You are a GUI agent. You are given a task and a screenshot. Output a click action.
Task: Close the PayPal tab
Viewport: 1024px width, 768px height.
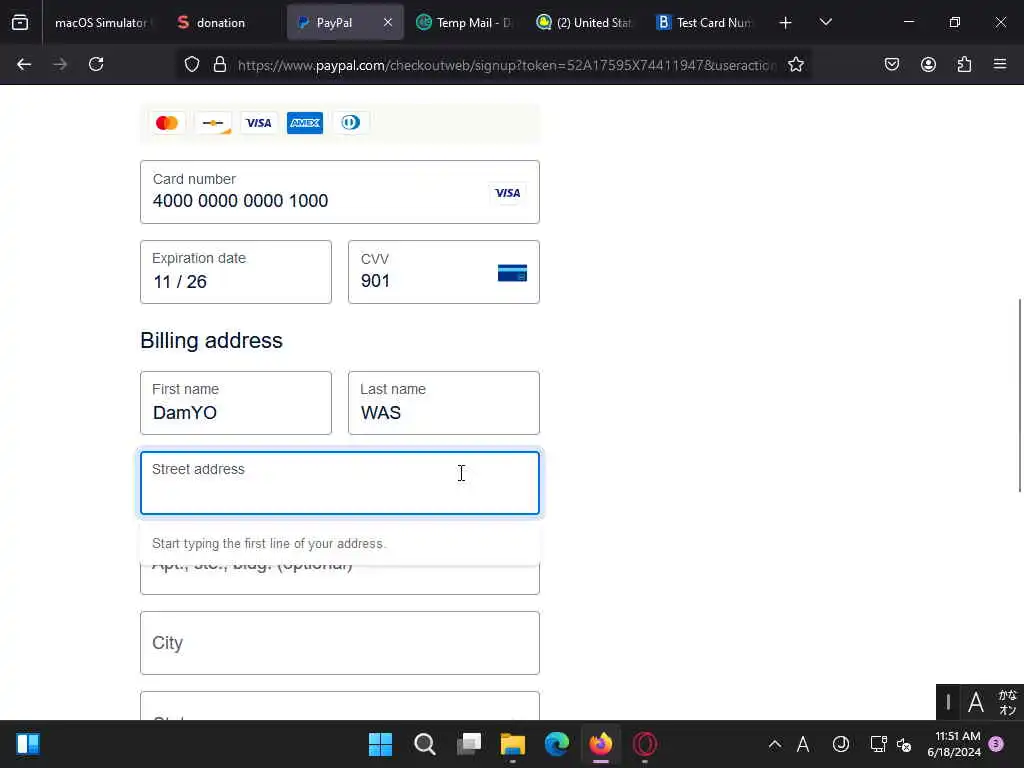388,22
